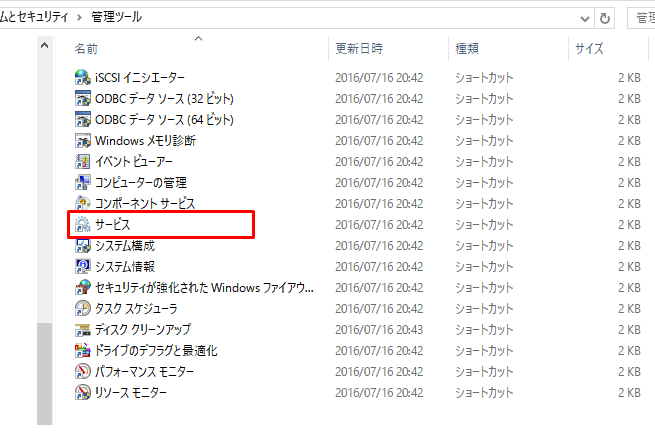Click the breadcrumb chevron before 管理ツール
This screenshot has height=448, width=655.
pos(79,18)
